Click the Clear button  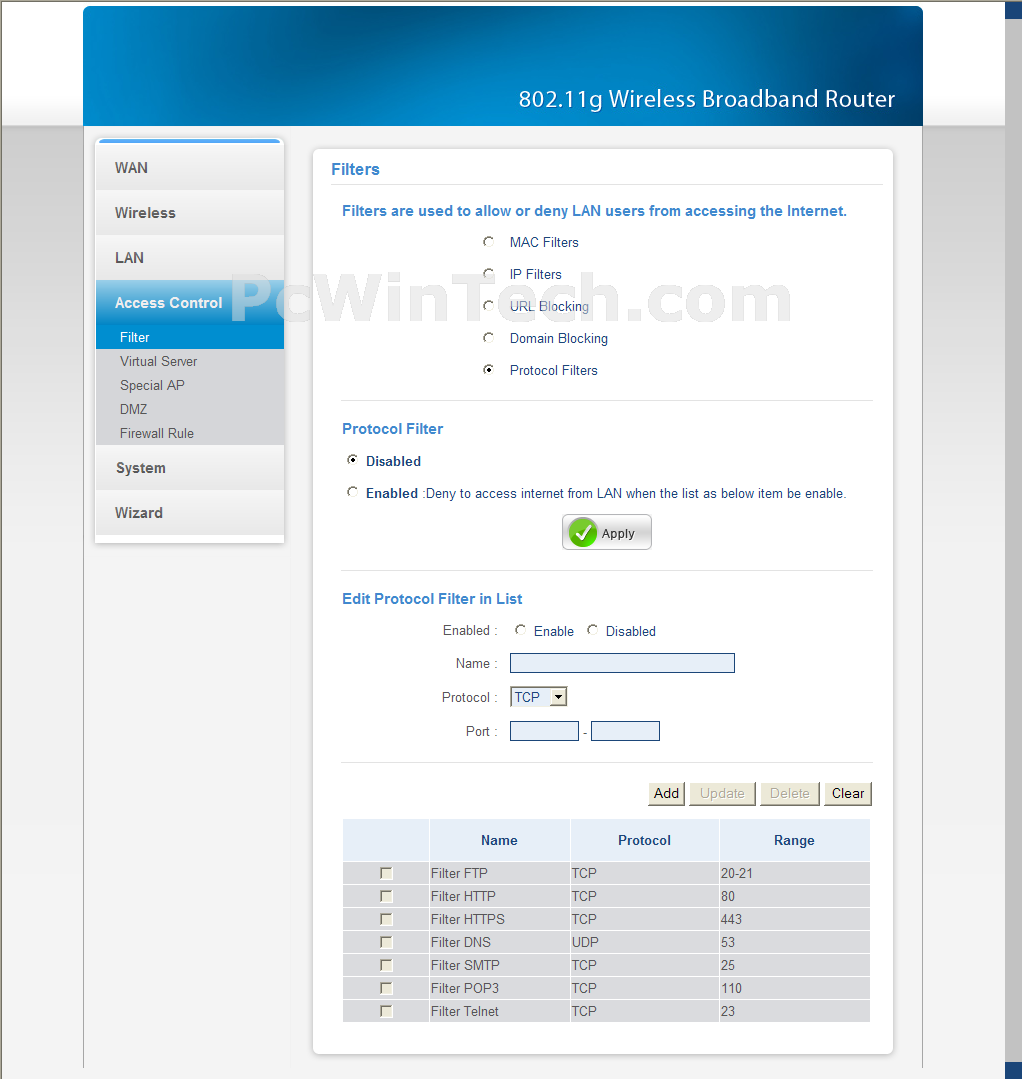(x=848, y=793)
